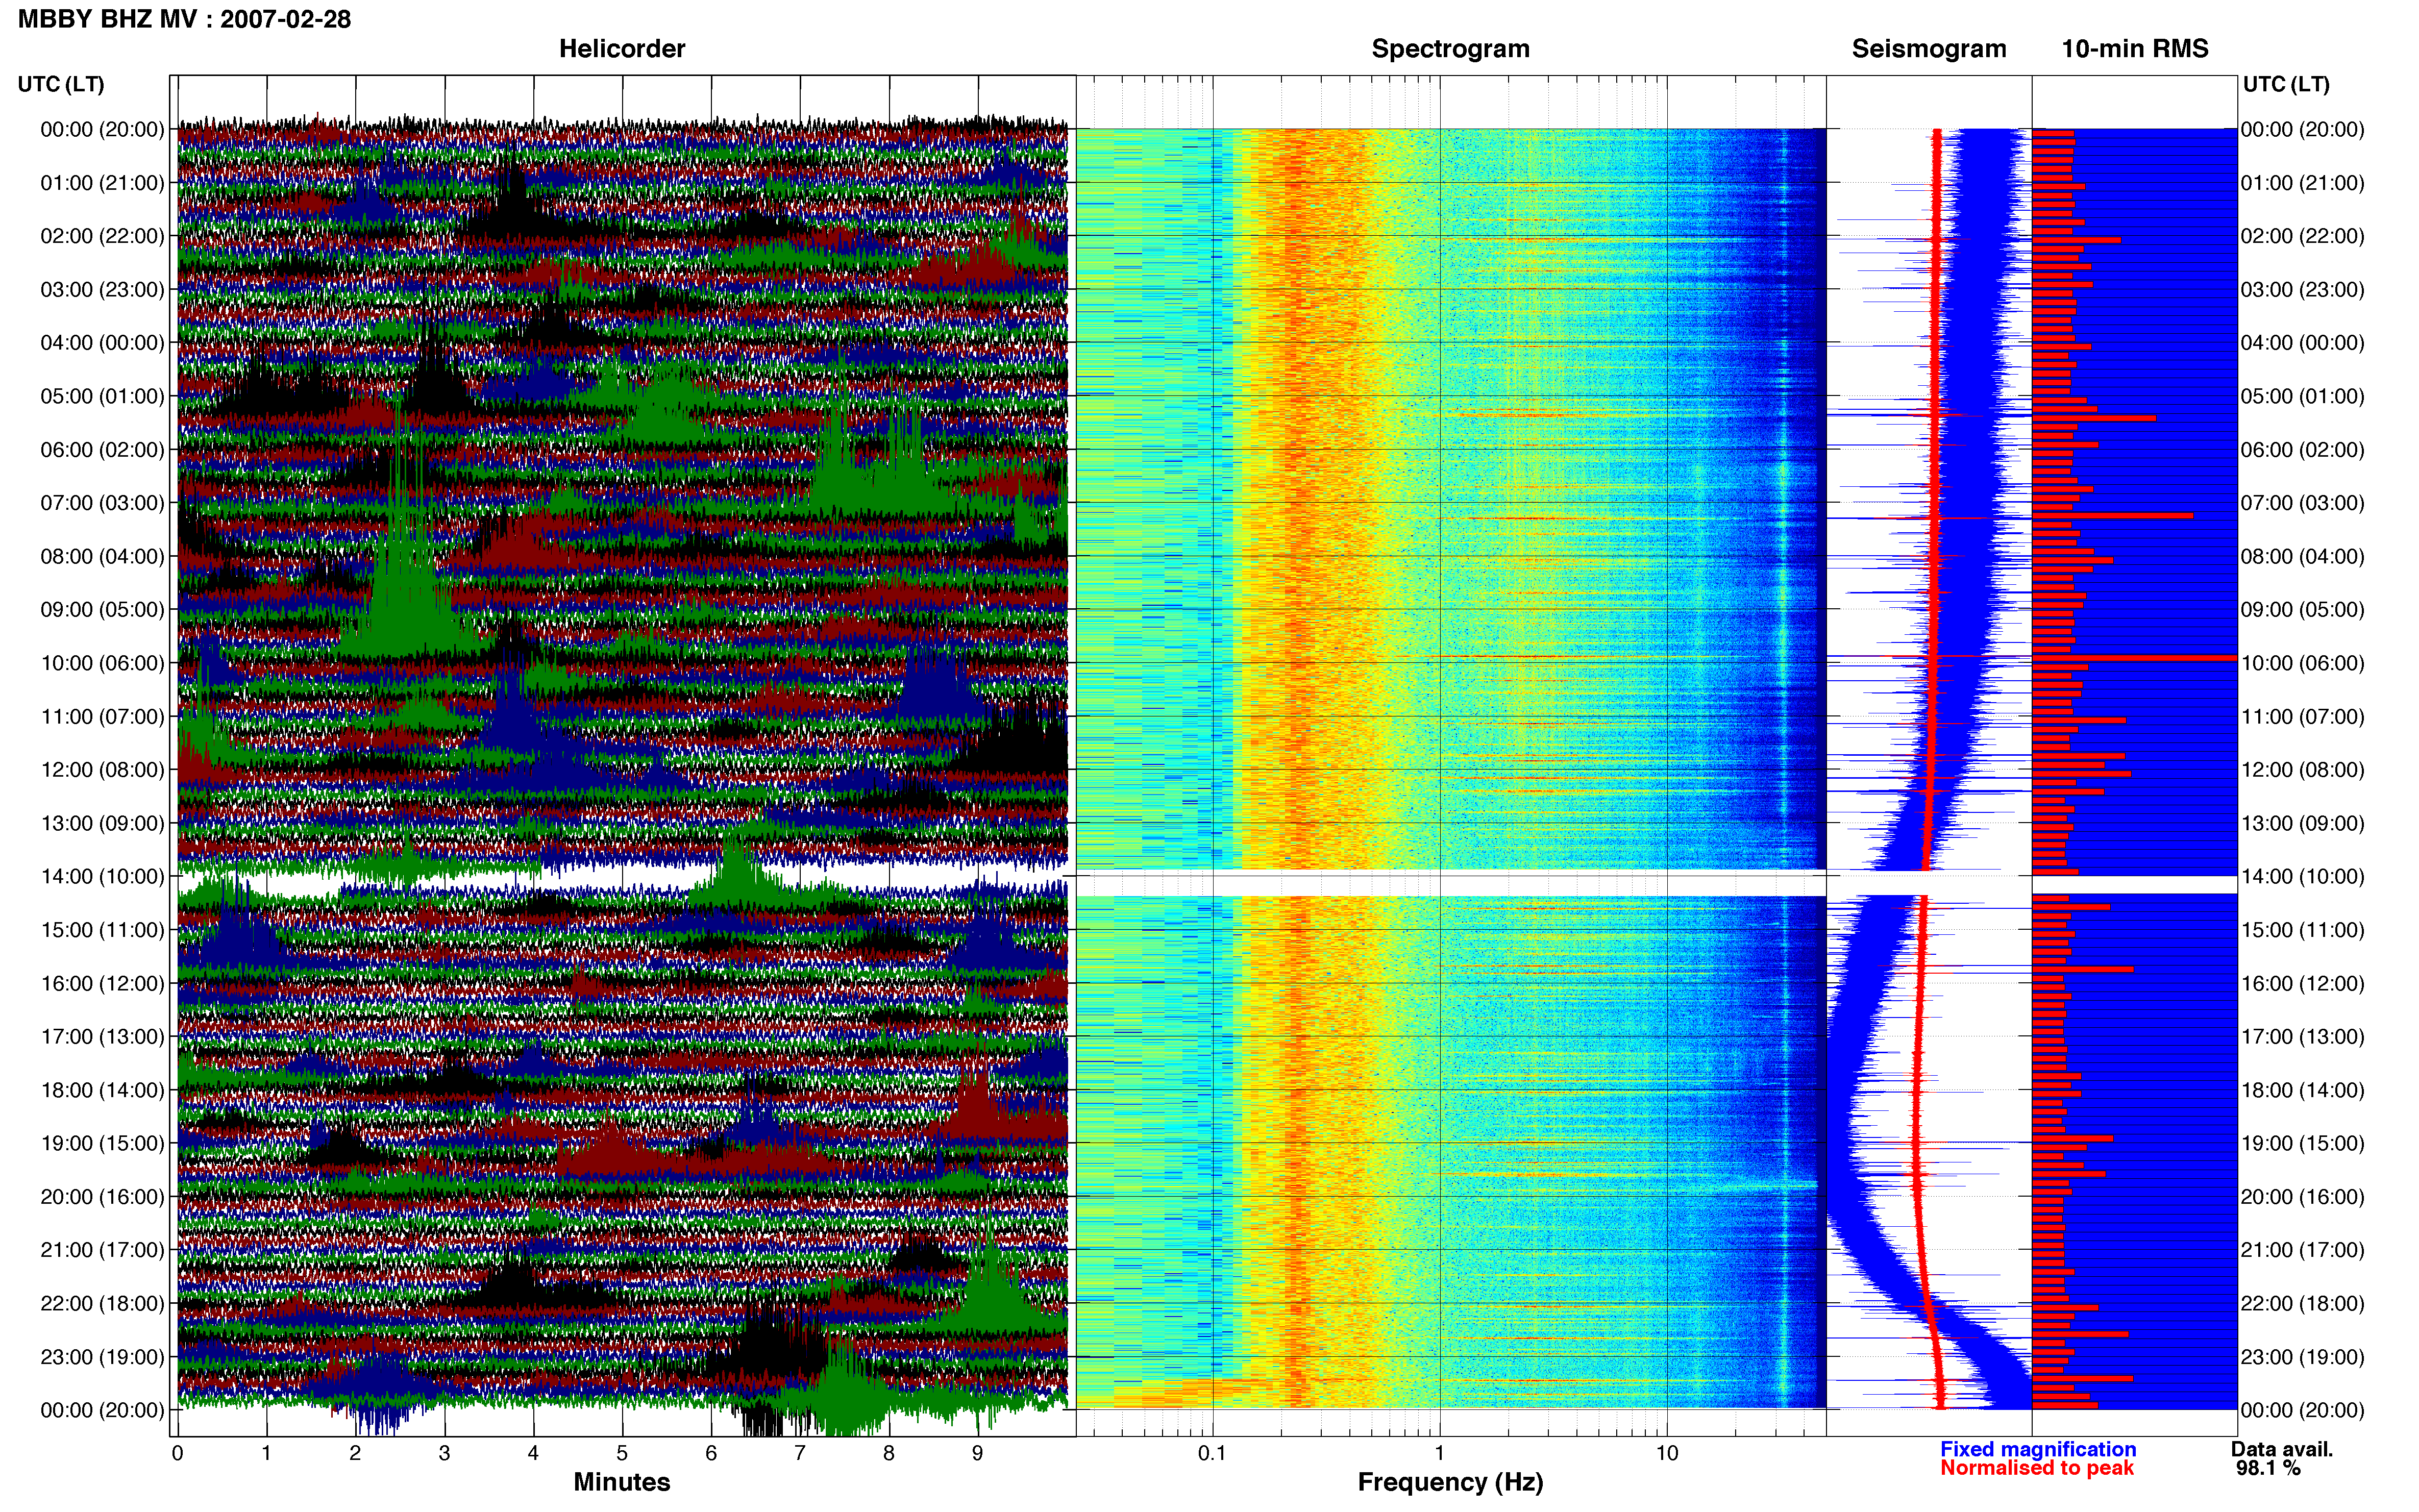Click the longest RMS bar near 10:00
The image size is (2419, 1512).
click(x=2134, y=657)
